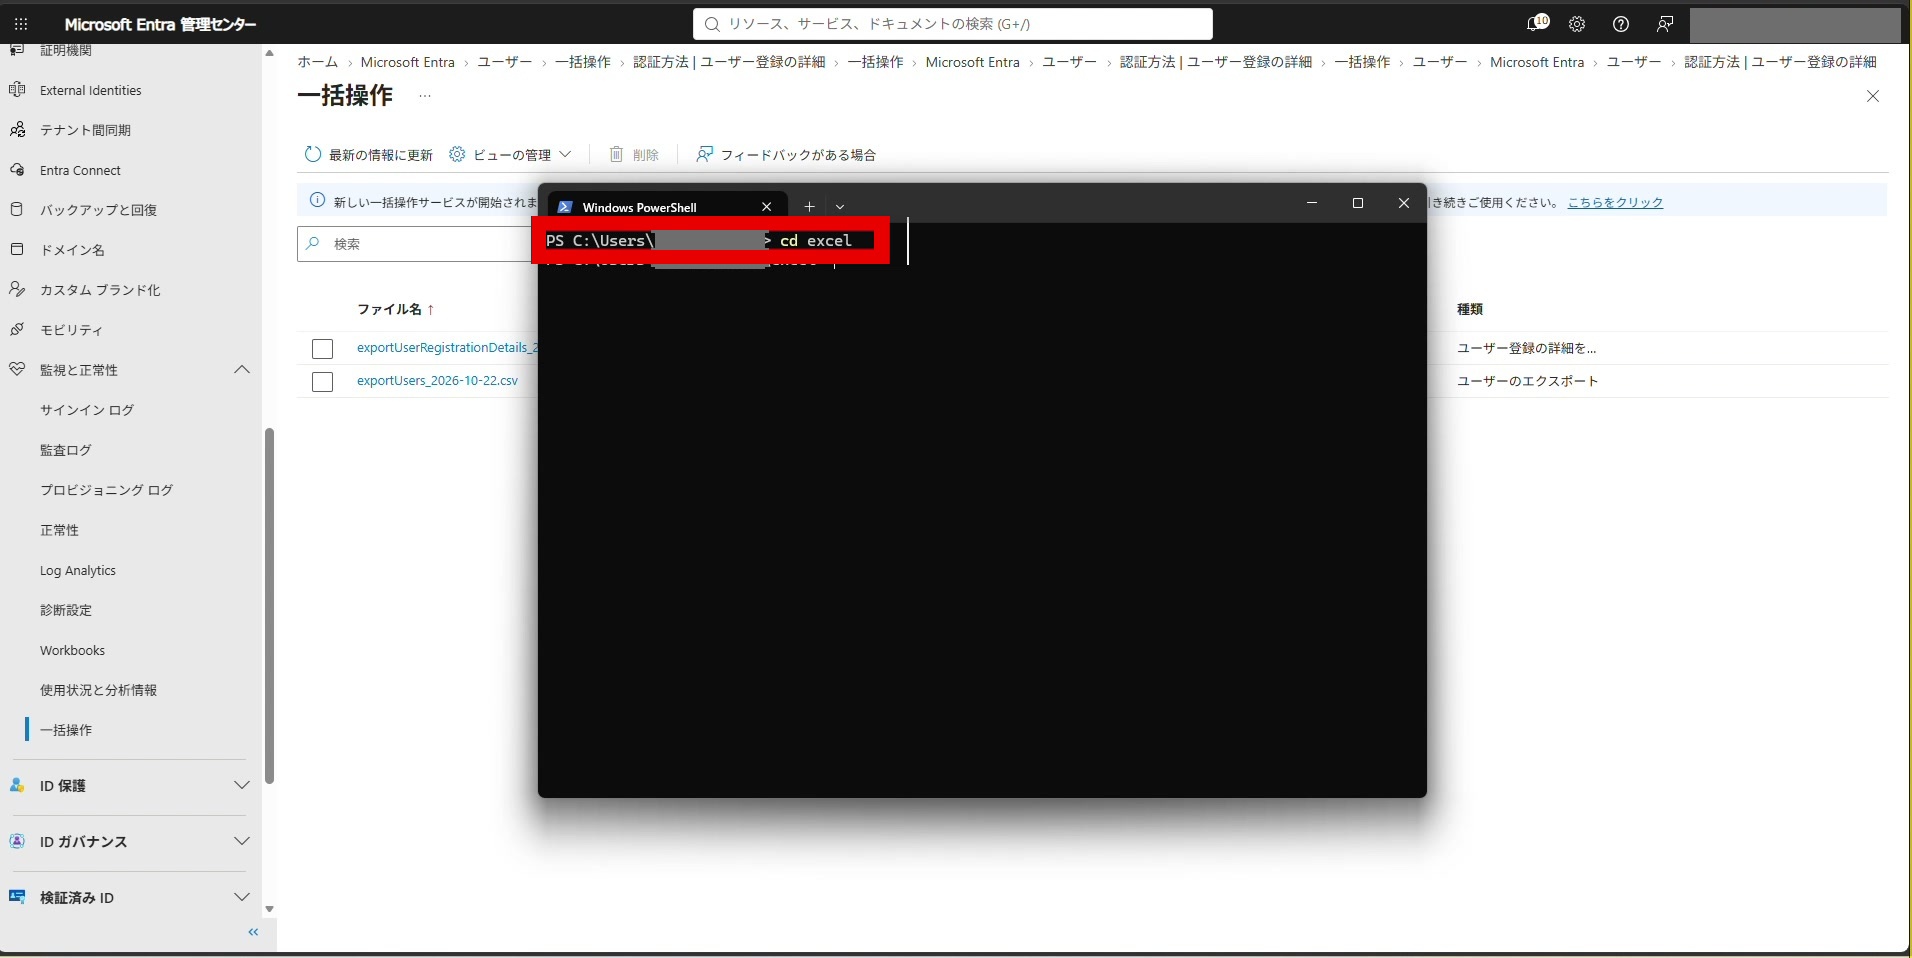Open Log Analytics in sidebar

click(x=78, y=570)
